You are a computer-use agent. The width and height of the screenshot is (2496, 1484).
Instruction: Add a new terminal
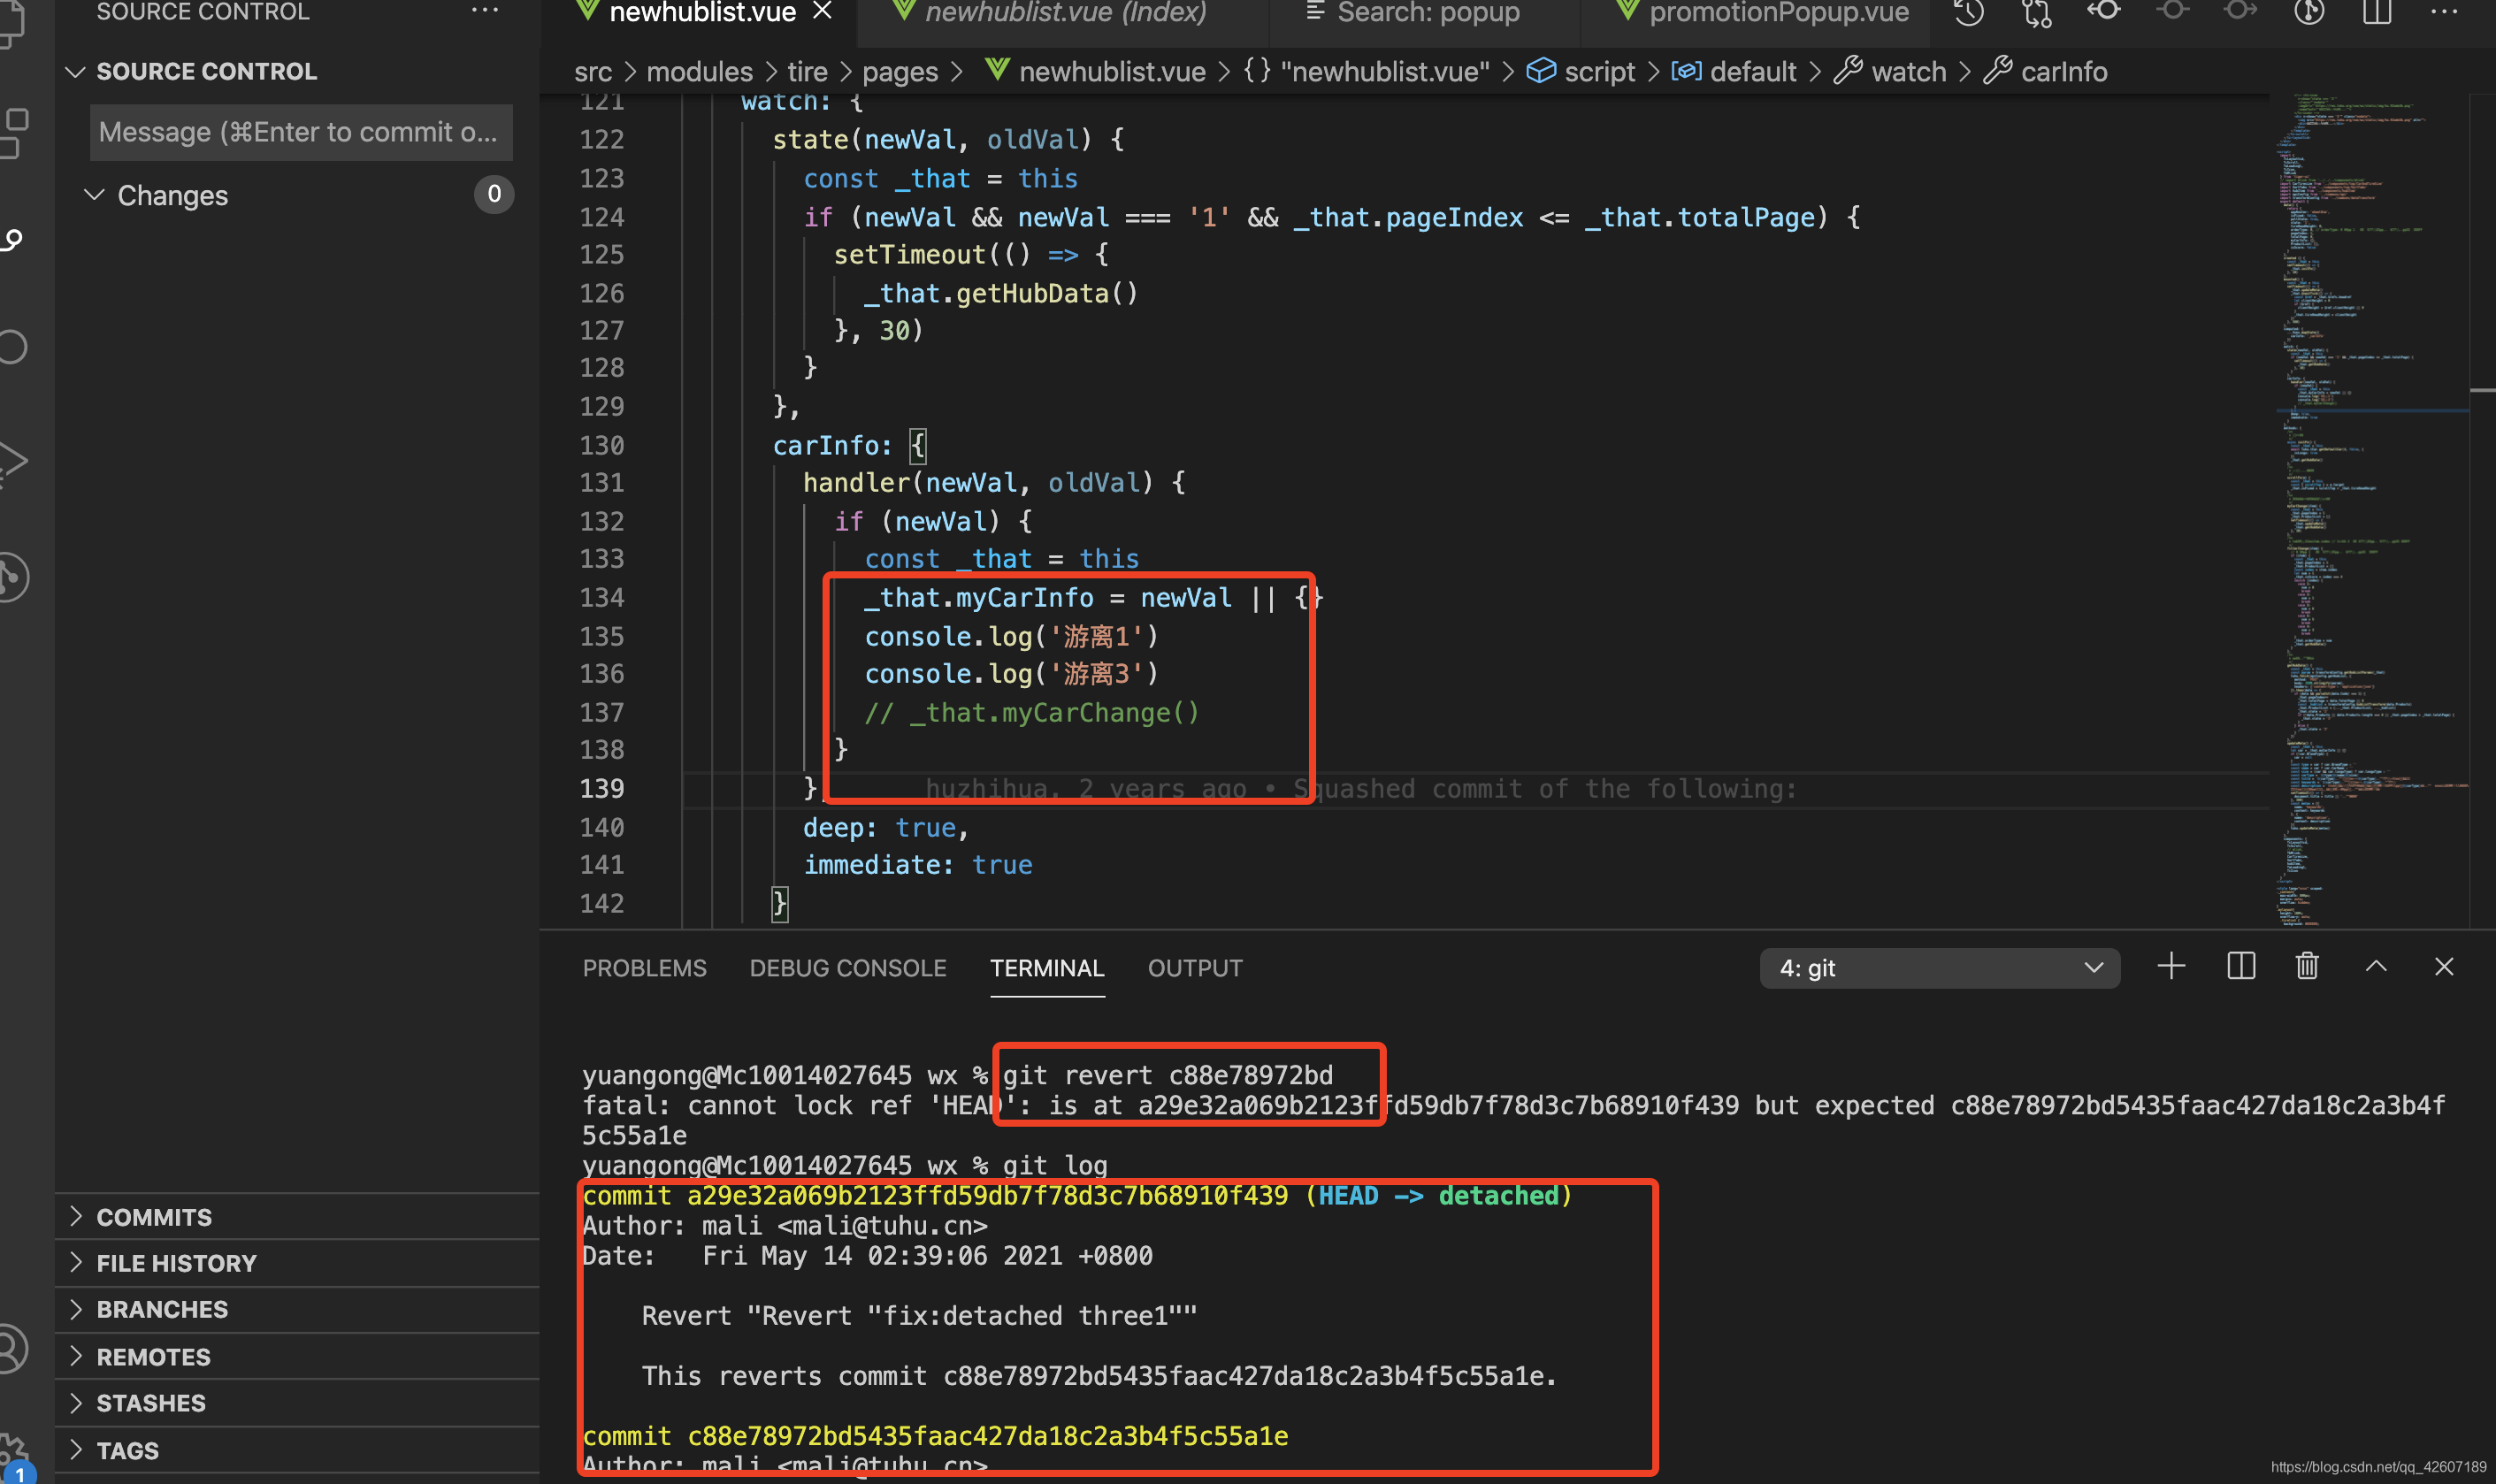point(2171,967)
